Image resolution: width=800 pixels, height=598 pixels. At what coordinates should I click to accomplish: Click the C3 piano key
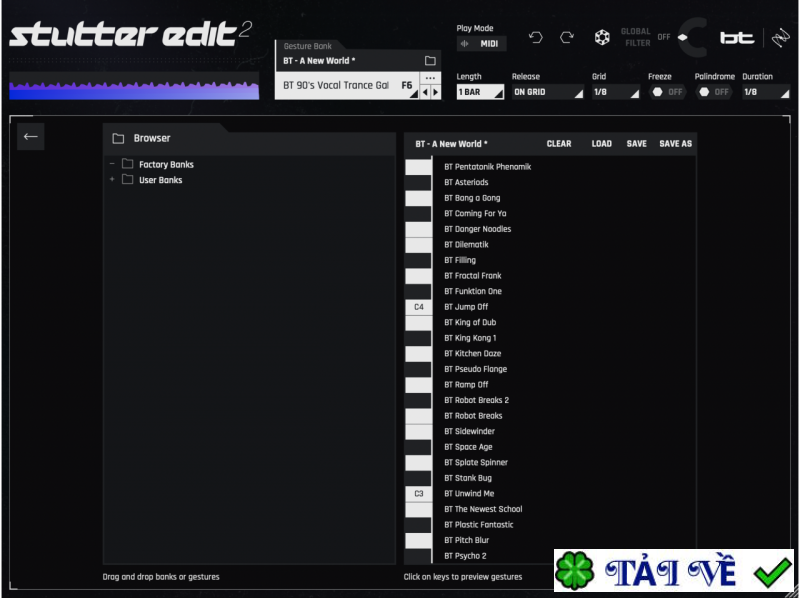pyautogui.click(x=418, y=493)
